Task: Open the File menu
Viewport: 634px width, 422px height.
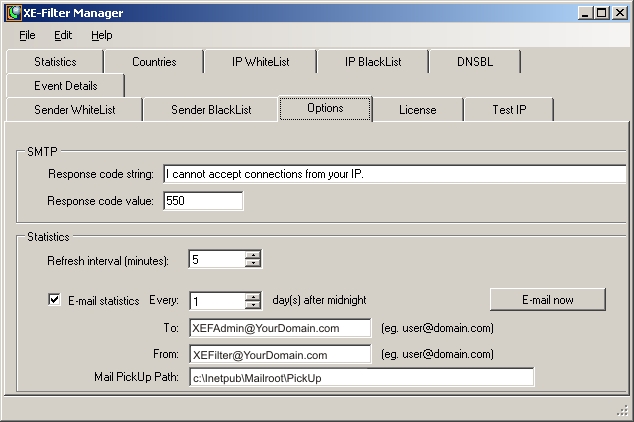Action: (x=27, y=36)
